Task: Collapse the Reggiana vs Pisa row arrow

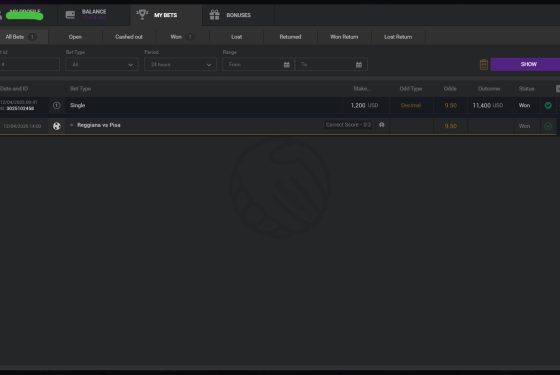Action: coord(71,125)
